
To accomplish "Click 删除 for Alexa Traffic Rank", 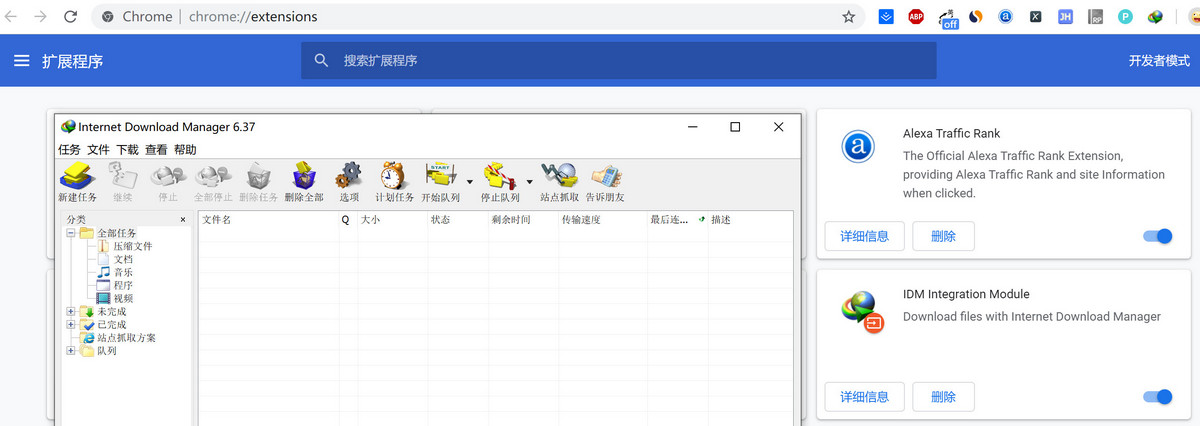I will point(943,237).
